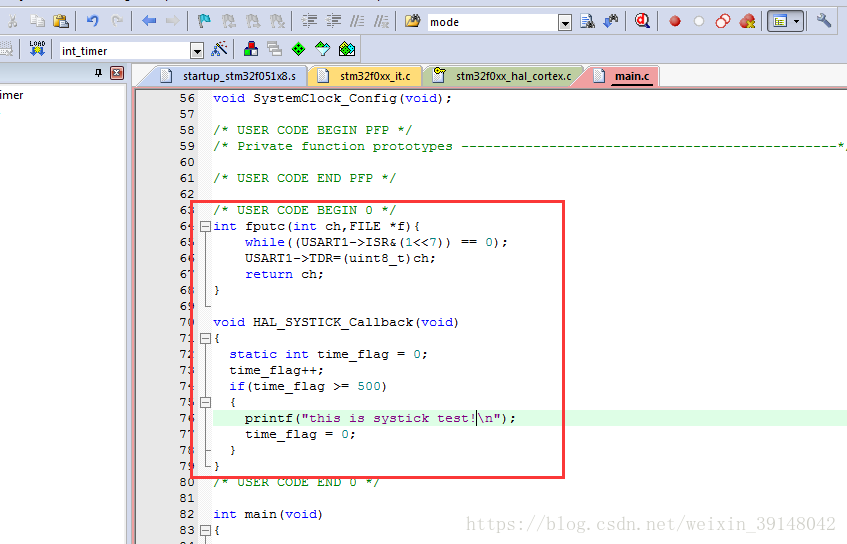
Task: Go to next bookmark icon
Action: (x=253, y=22)
